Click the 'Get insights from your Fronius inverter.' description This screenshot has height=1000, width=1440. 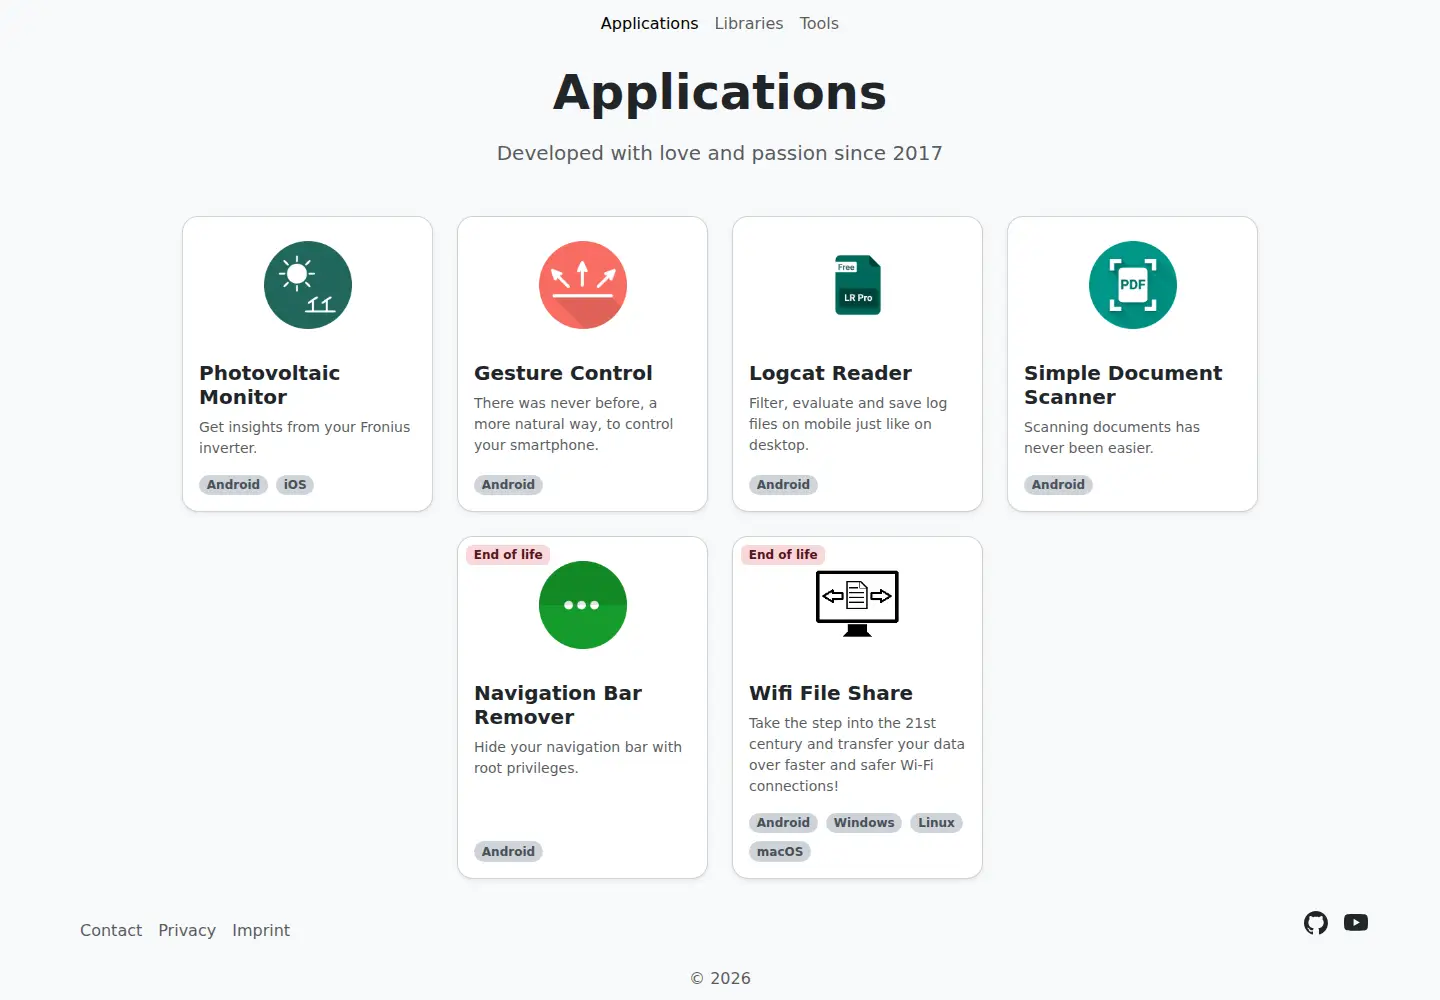pyautogui.click(x=305, y=437)
